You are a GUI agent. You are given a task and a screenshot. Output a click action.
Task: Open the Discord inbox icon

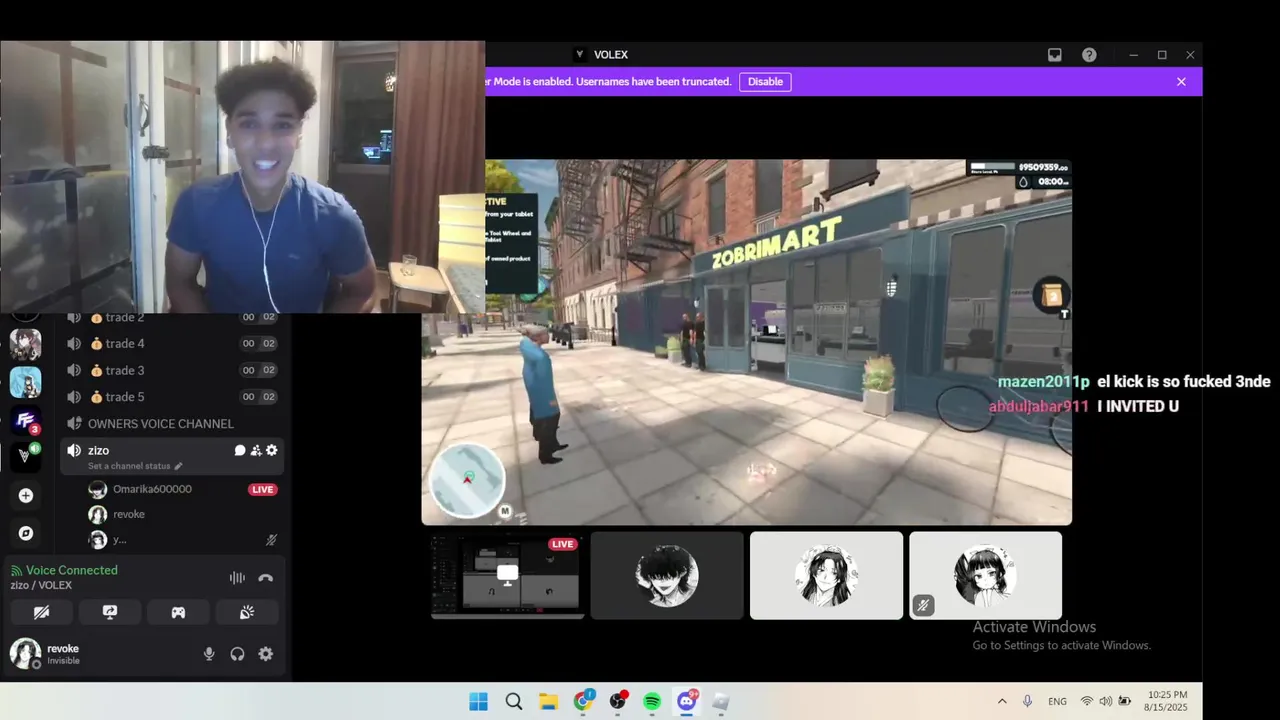click(1055, 55)
